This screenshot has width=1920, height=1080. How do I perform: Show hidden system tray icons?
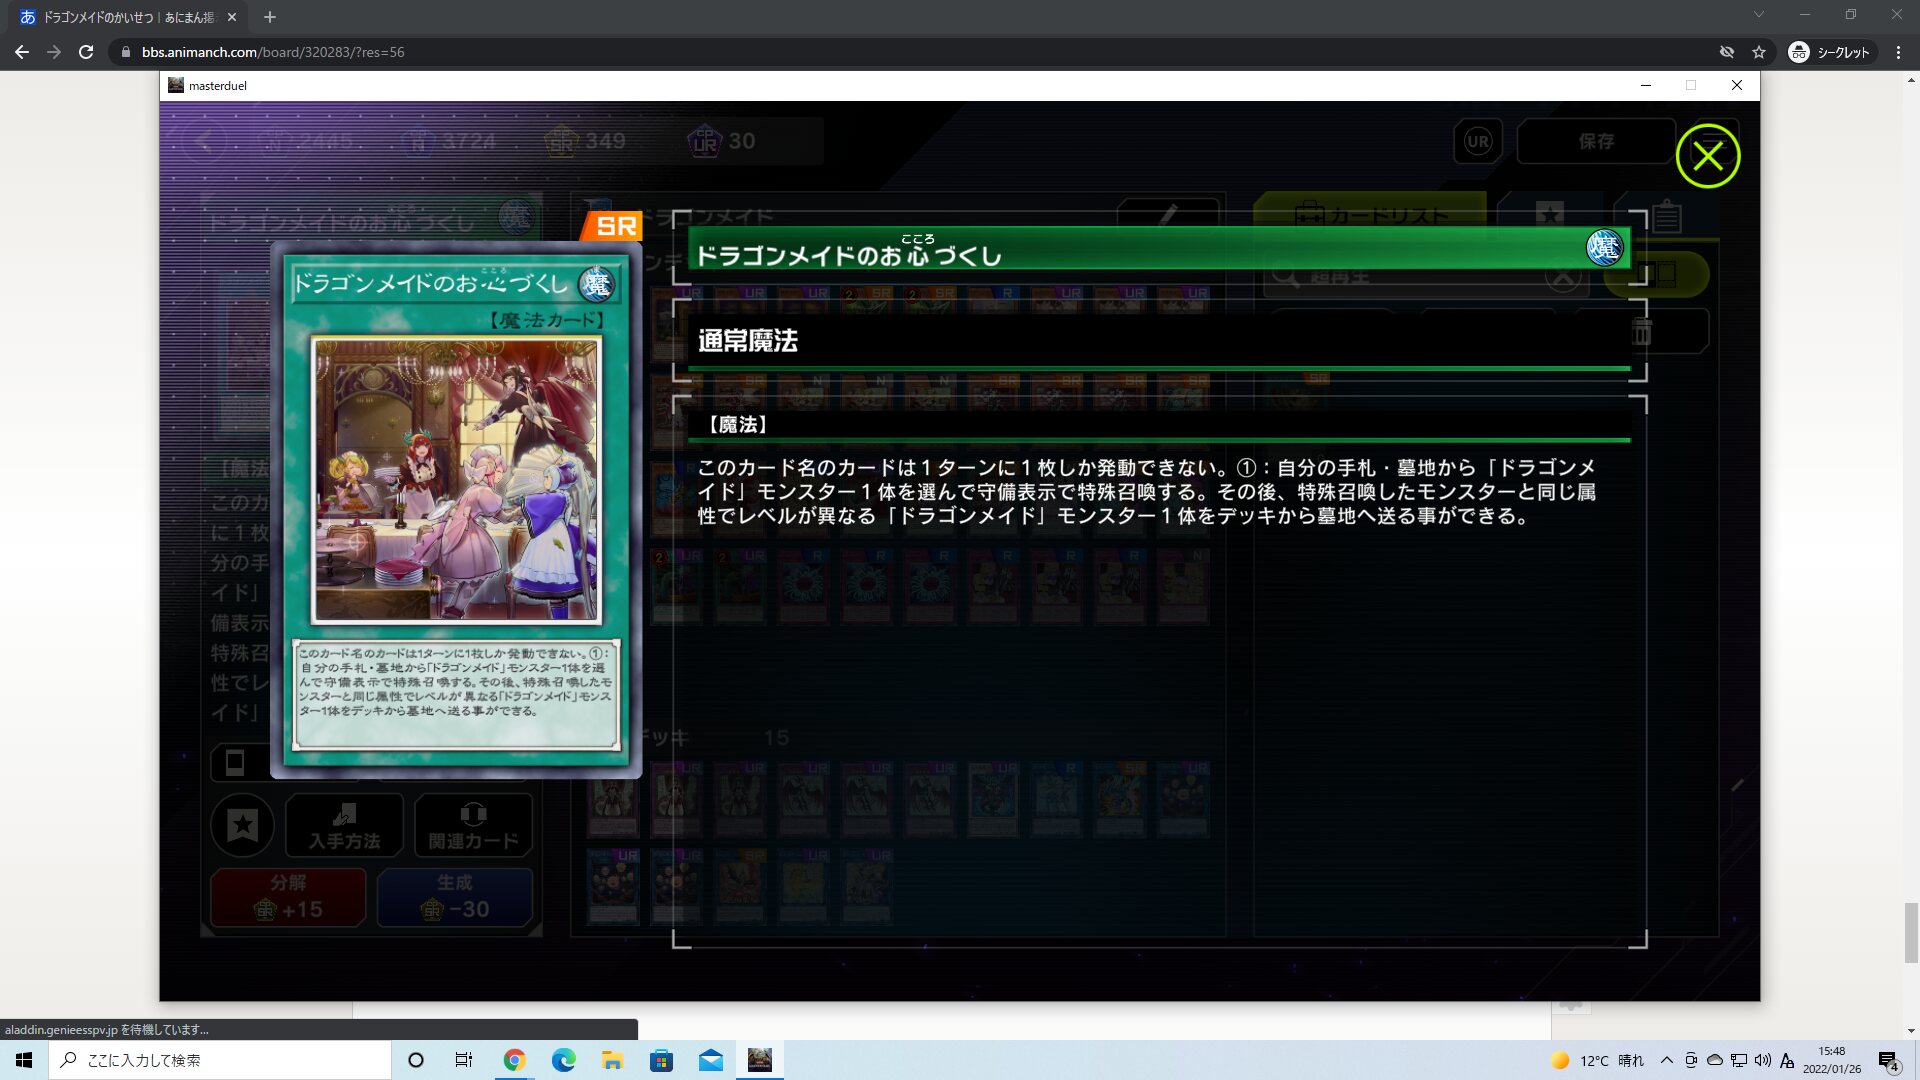(1666, 1060)
